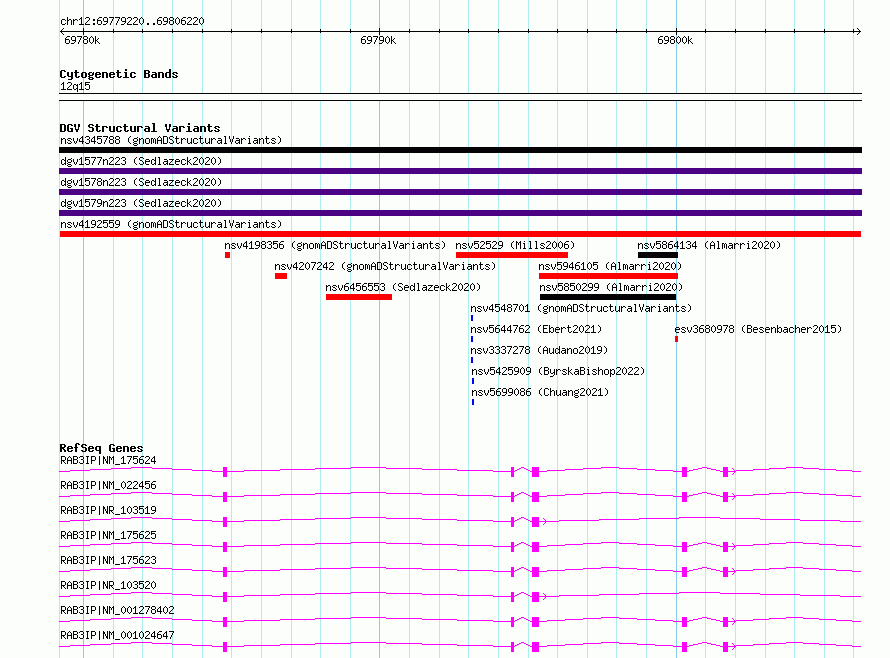Click the esv3680978 small red marker
The image size is (890, 658).
(676, 339)
